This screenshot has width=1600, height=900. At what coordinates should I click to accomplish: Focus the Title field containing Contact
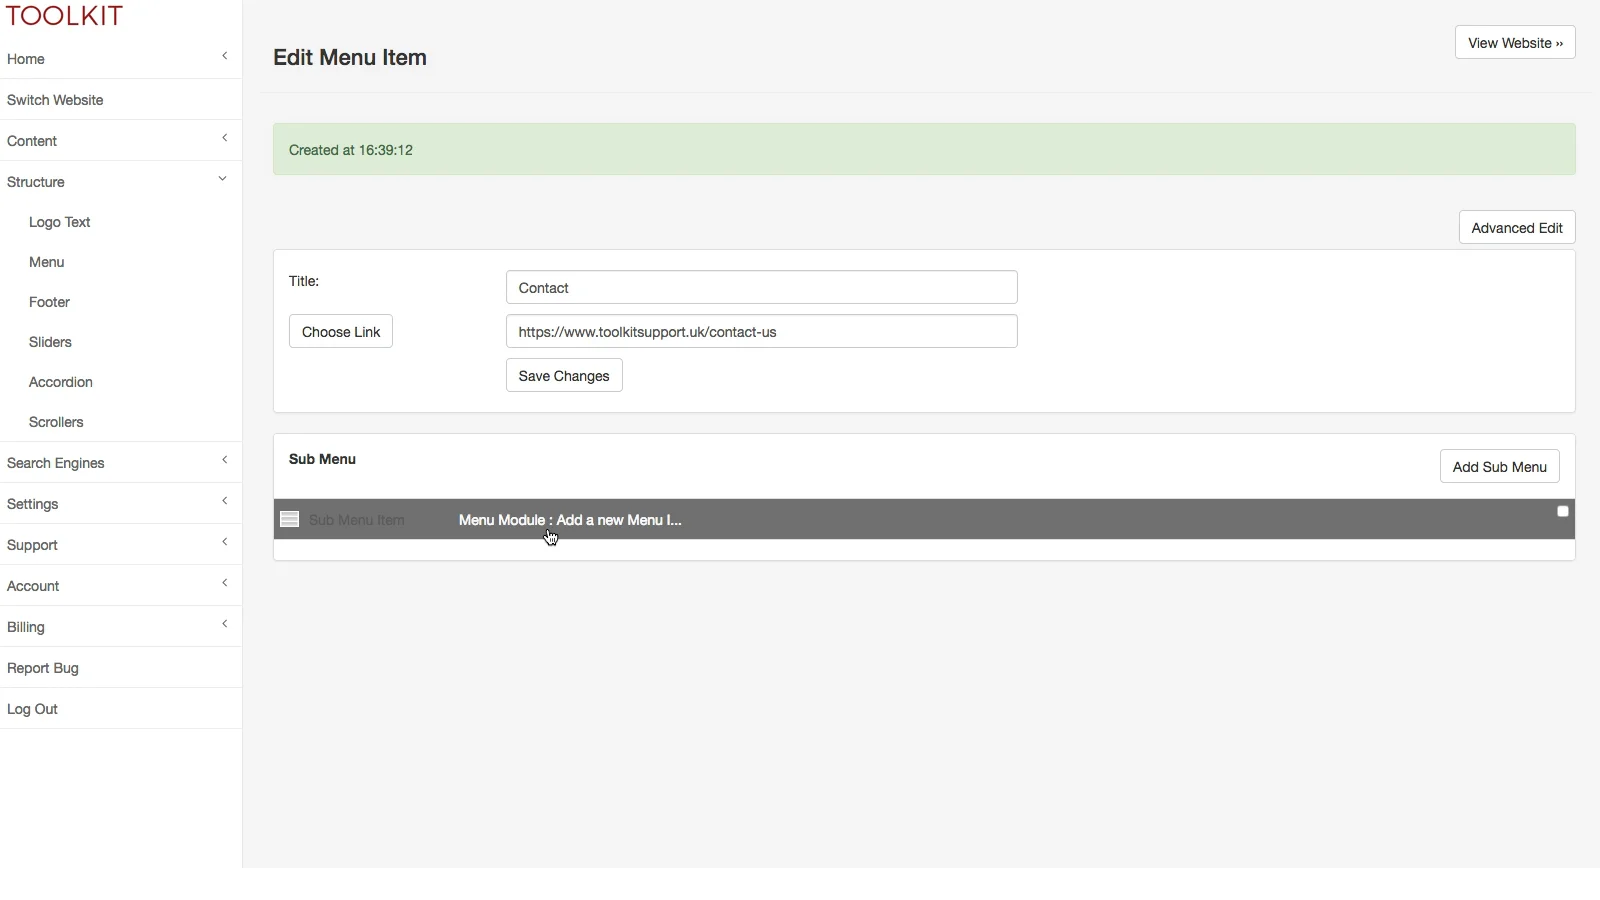tap(762, 288)
